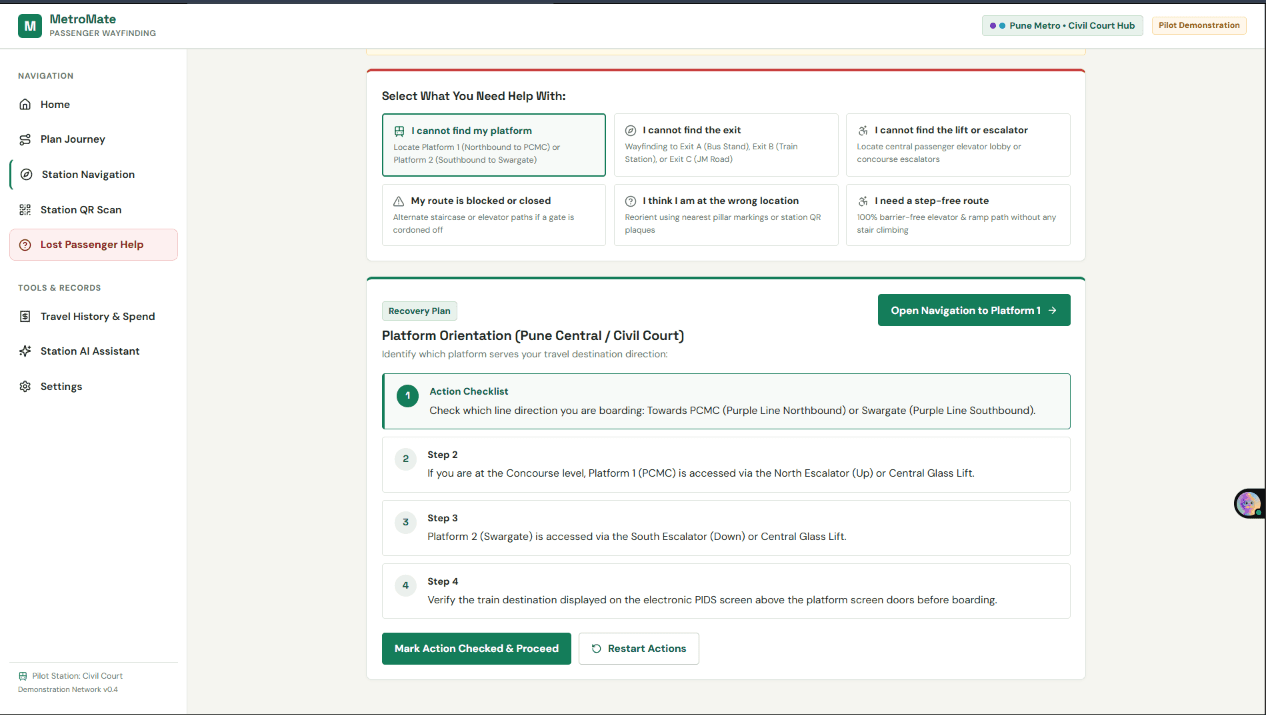Screen dimensions: 1266x715
Task: Click question icon on wrong location card
Action: (631, 201)
